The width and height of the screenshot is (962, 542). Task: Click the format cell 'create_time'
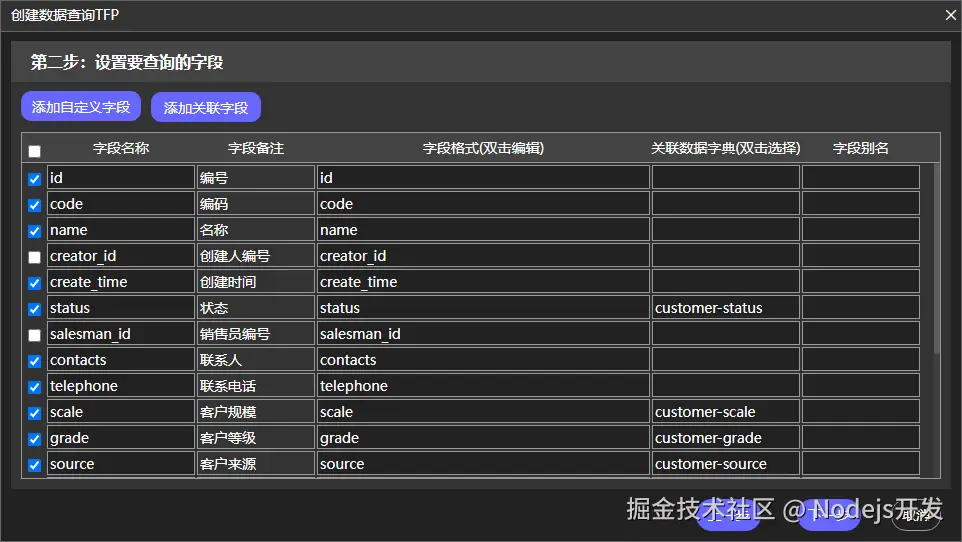483,282
